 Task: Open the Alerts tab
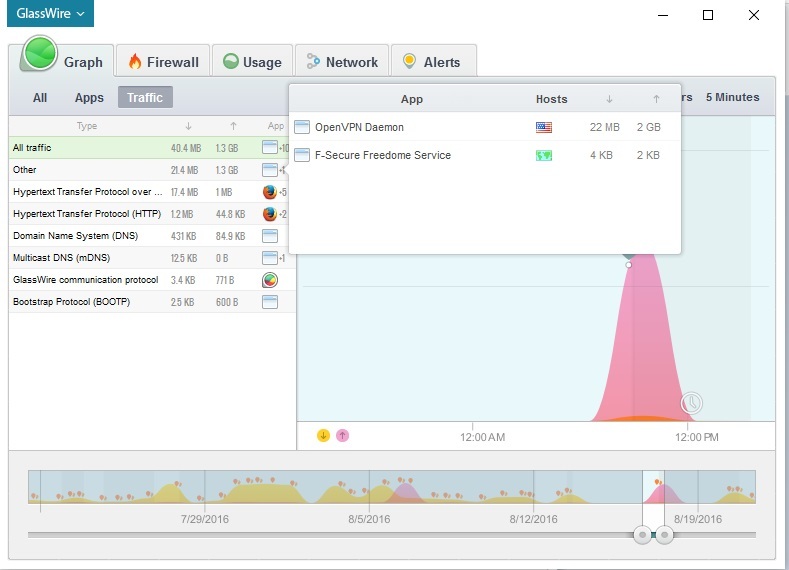tap(432, 62)
